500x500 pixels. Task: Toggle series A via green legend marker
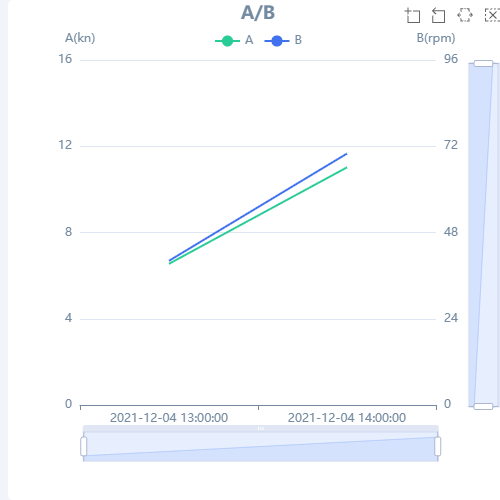pos(227,41)
